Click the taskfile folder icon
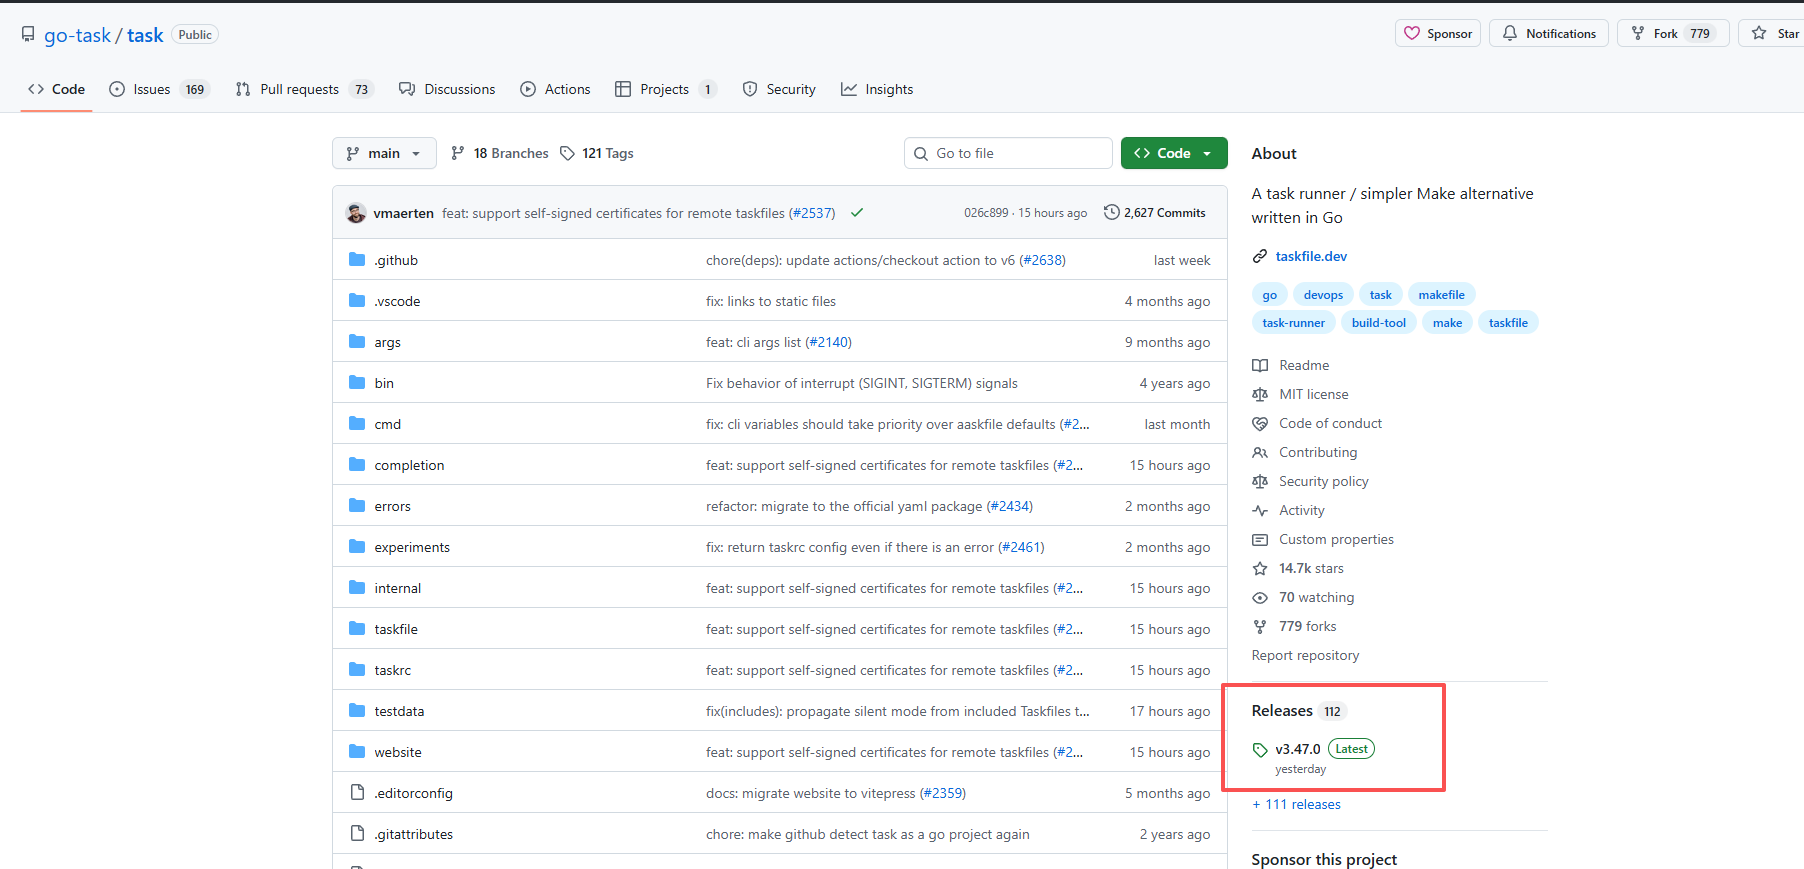This screenshot has width=1804, height=869. pyautogui.click(x=357, y=629)
